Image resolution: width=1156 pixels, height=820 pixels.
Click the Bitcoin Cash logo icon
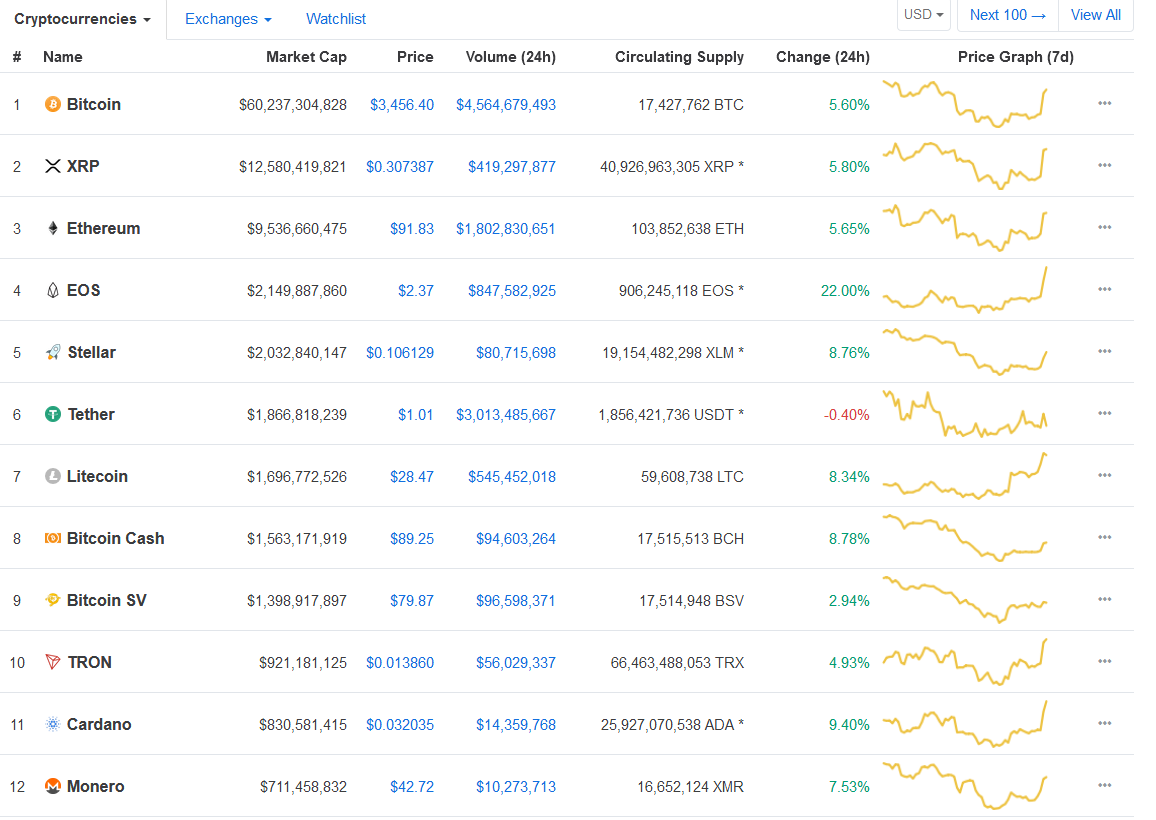coord(52,538)
